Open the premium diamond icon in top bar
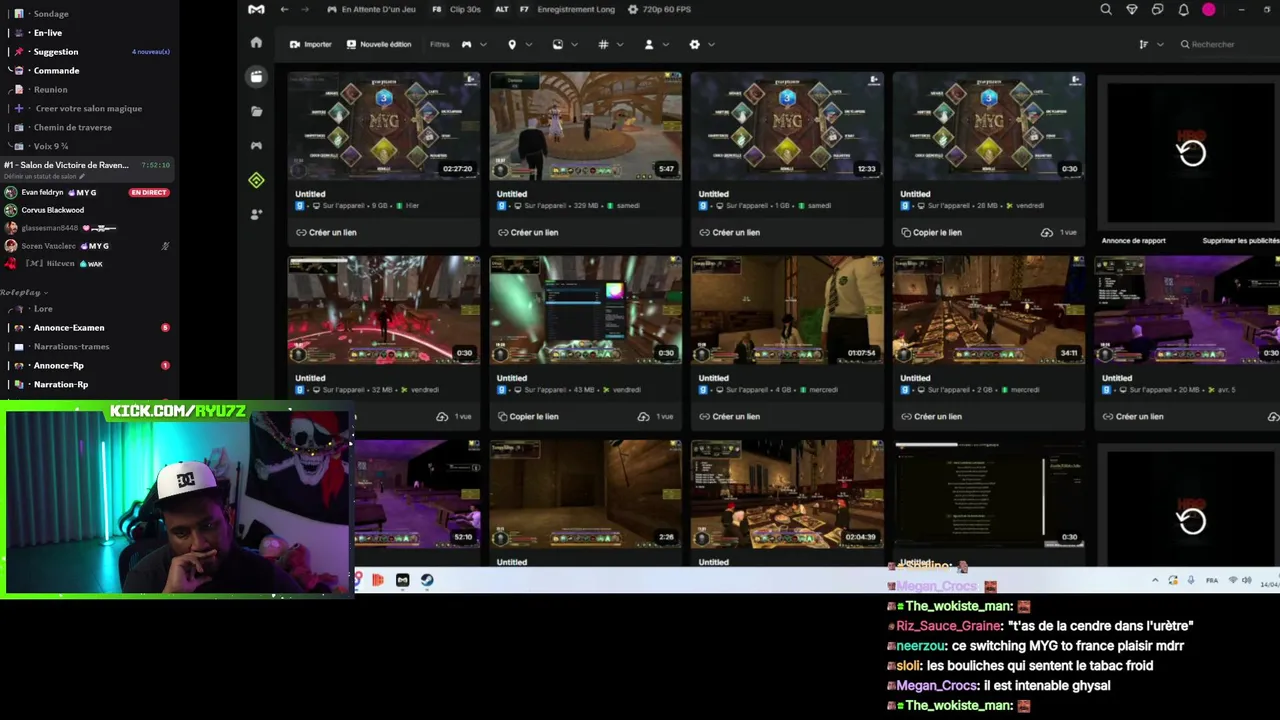 point(1132,9)
